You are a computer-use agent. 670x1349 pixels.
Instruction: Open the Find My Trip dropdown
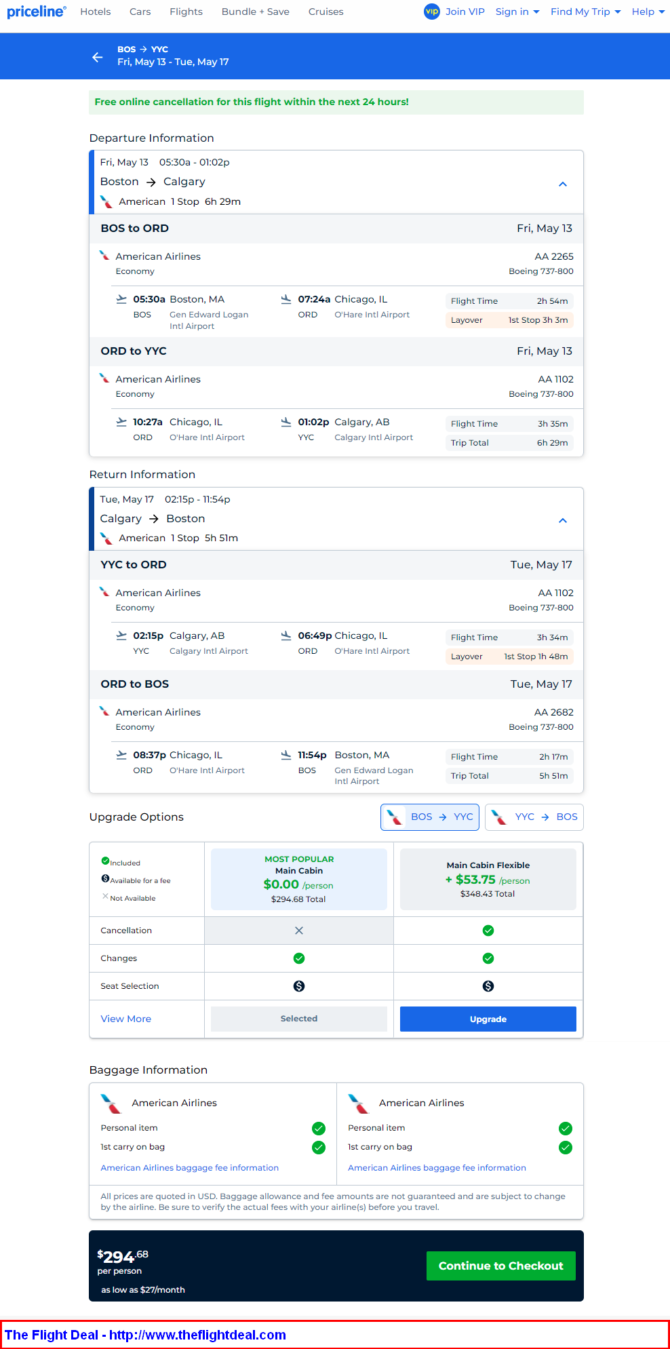[x=586, y=12]
